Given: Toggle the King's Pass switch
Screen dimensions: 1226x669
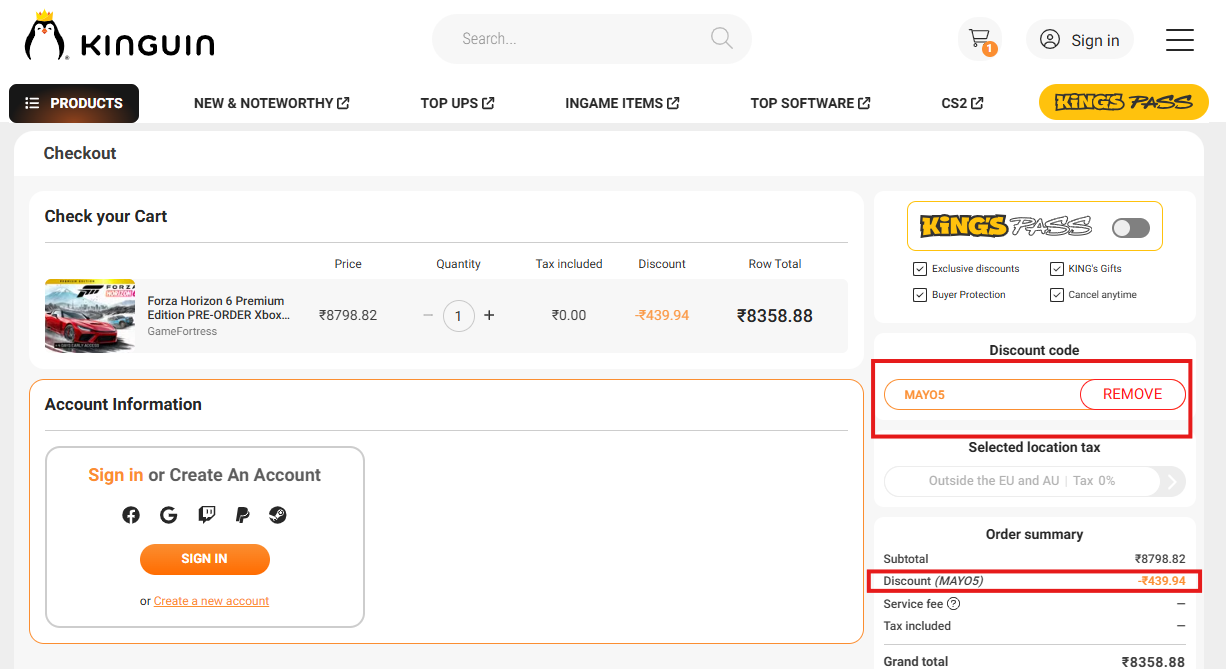Looking at the screenshot, I should pos(1131,228).
